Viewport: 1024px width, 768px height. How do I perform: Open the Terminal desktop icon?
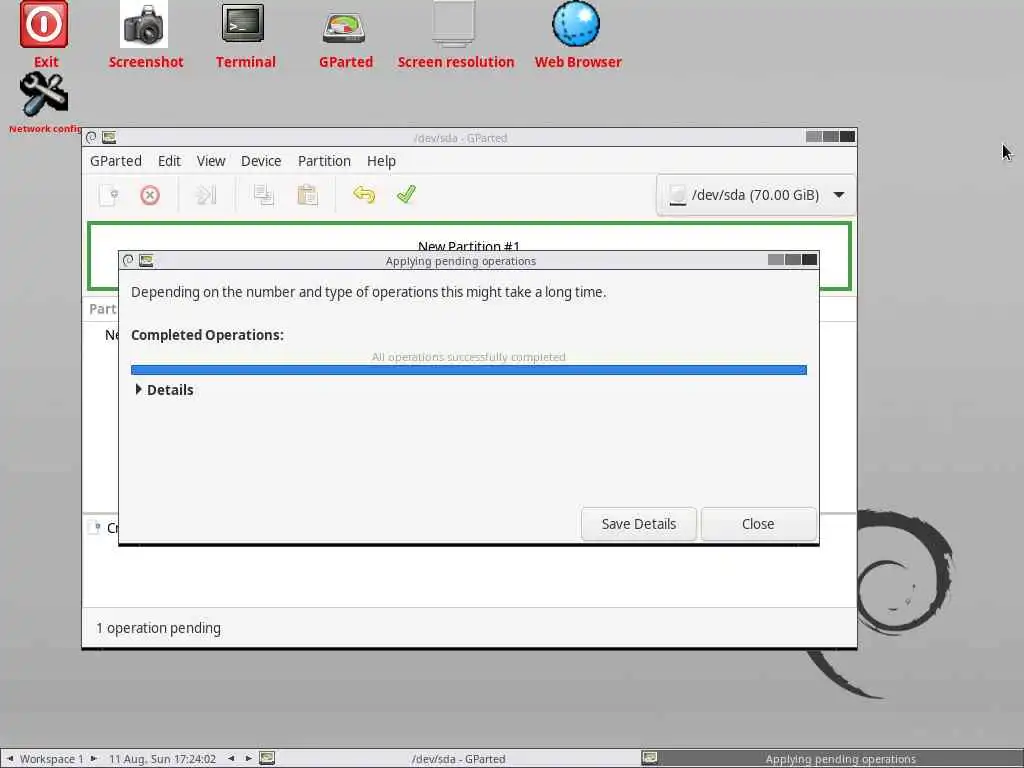(x=243, y=26)
